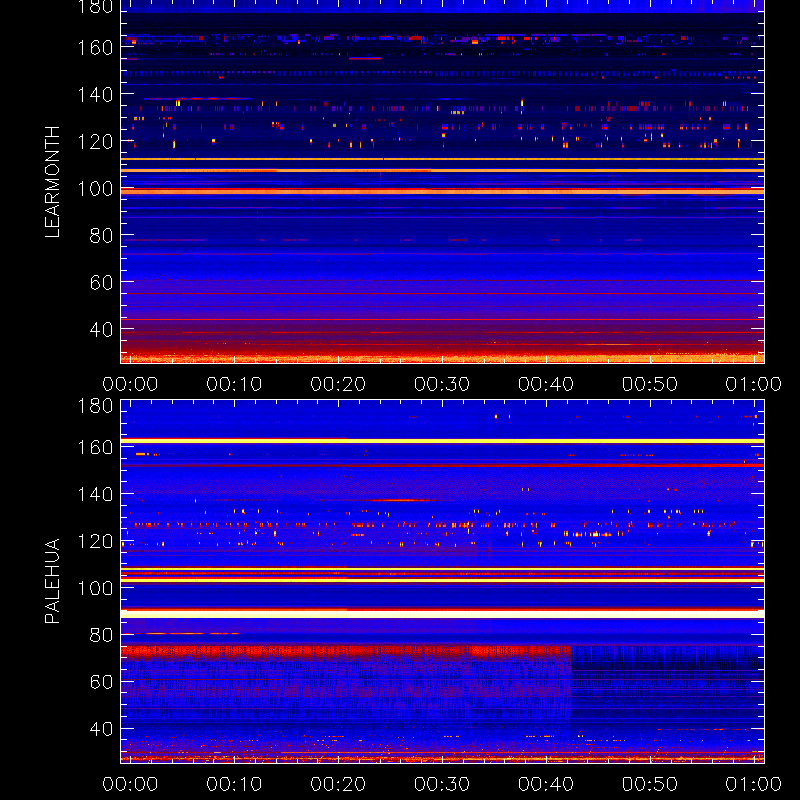Click the 140 frequency label on Palehua axis
Image resolution: width=800 pixels, height=800 pixels.
point(95,494)
